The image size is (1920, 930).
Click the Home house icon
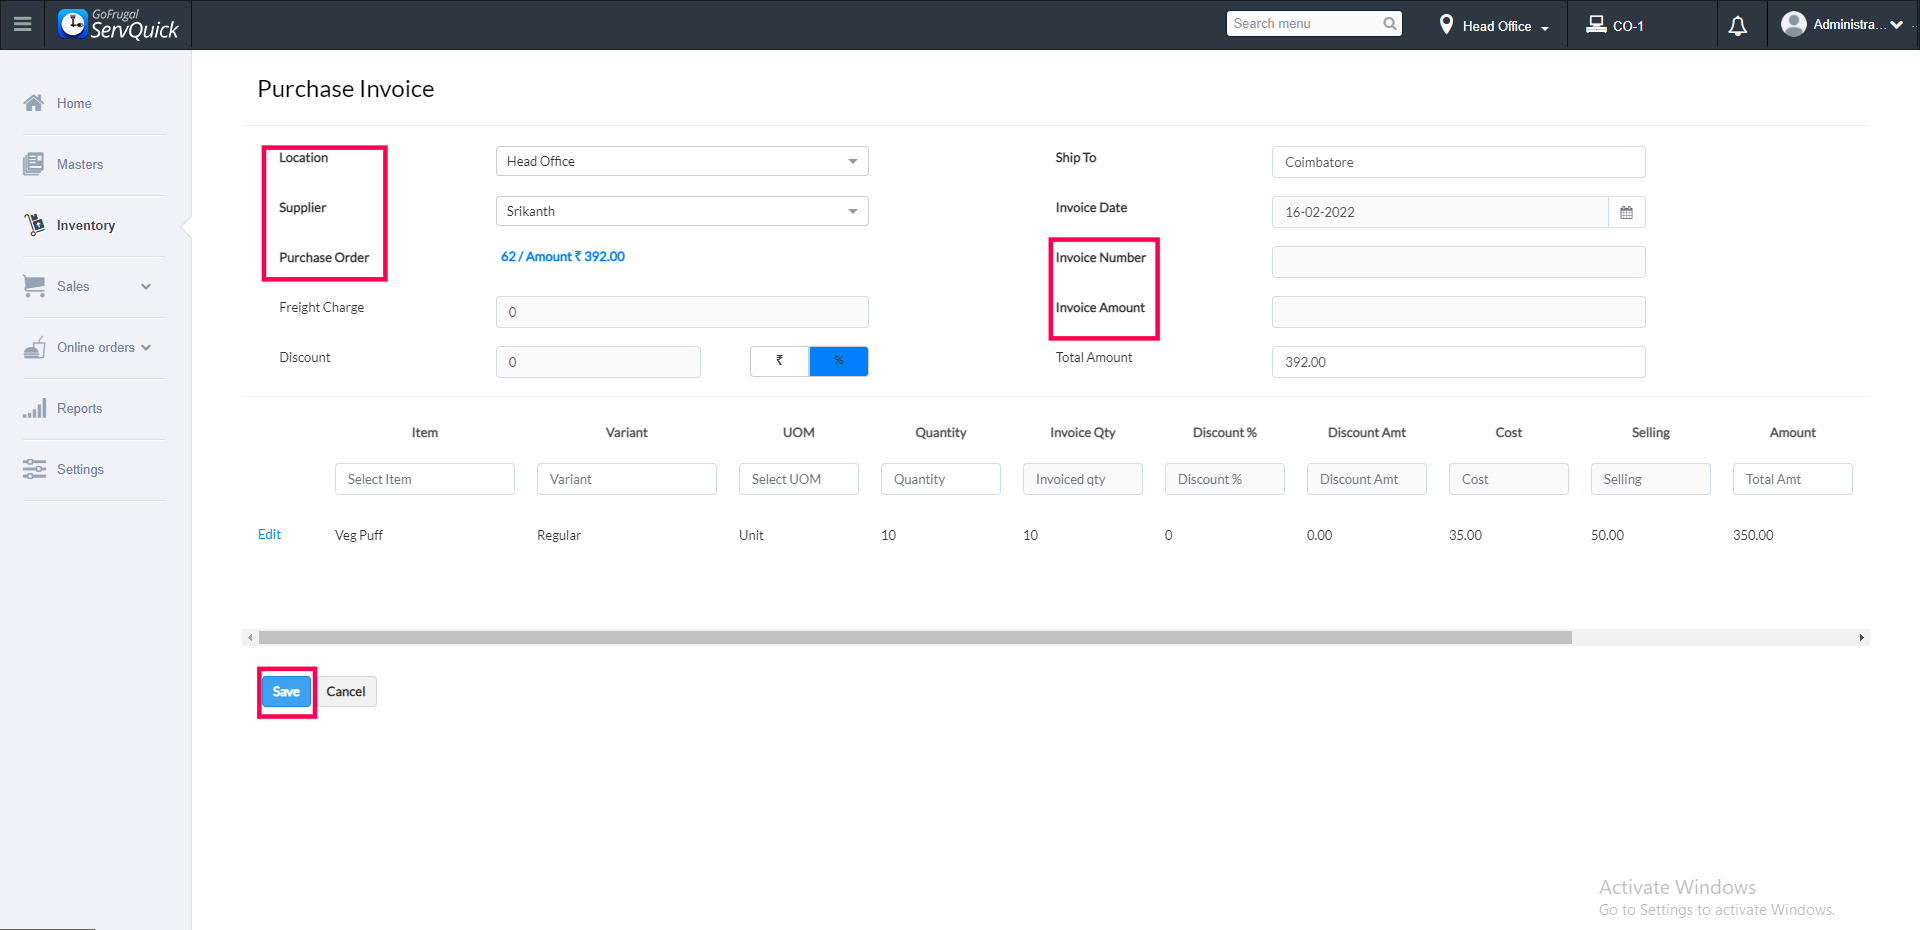coord(34,103)
